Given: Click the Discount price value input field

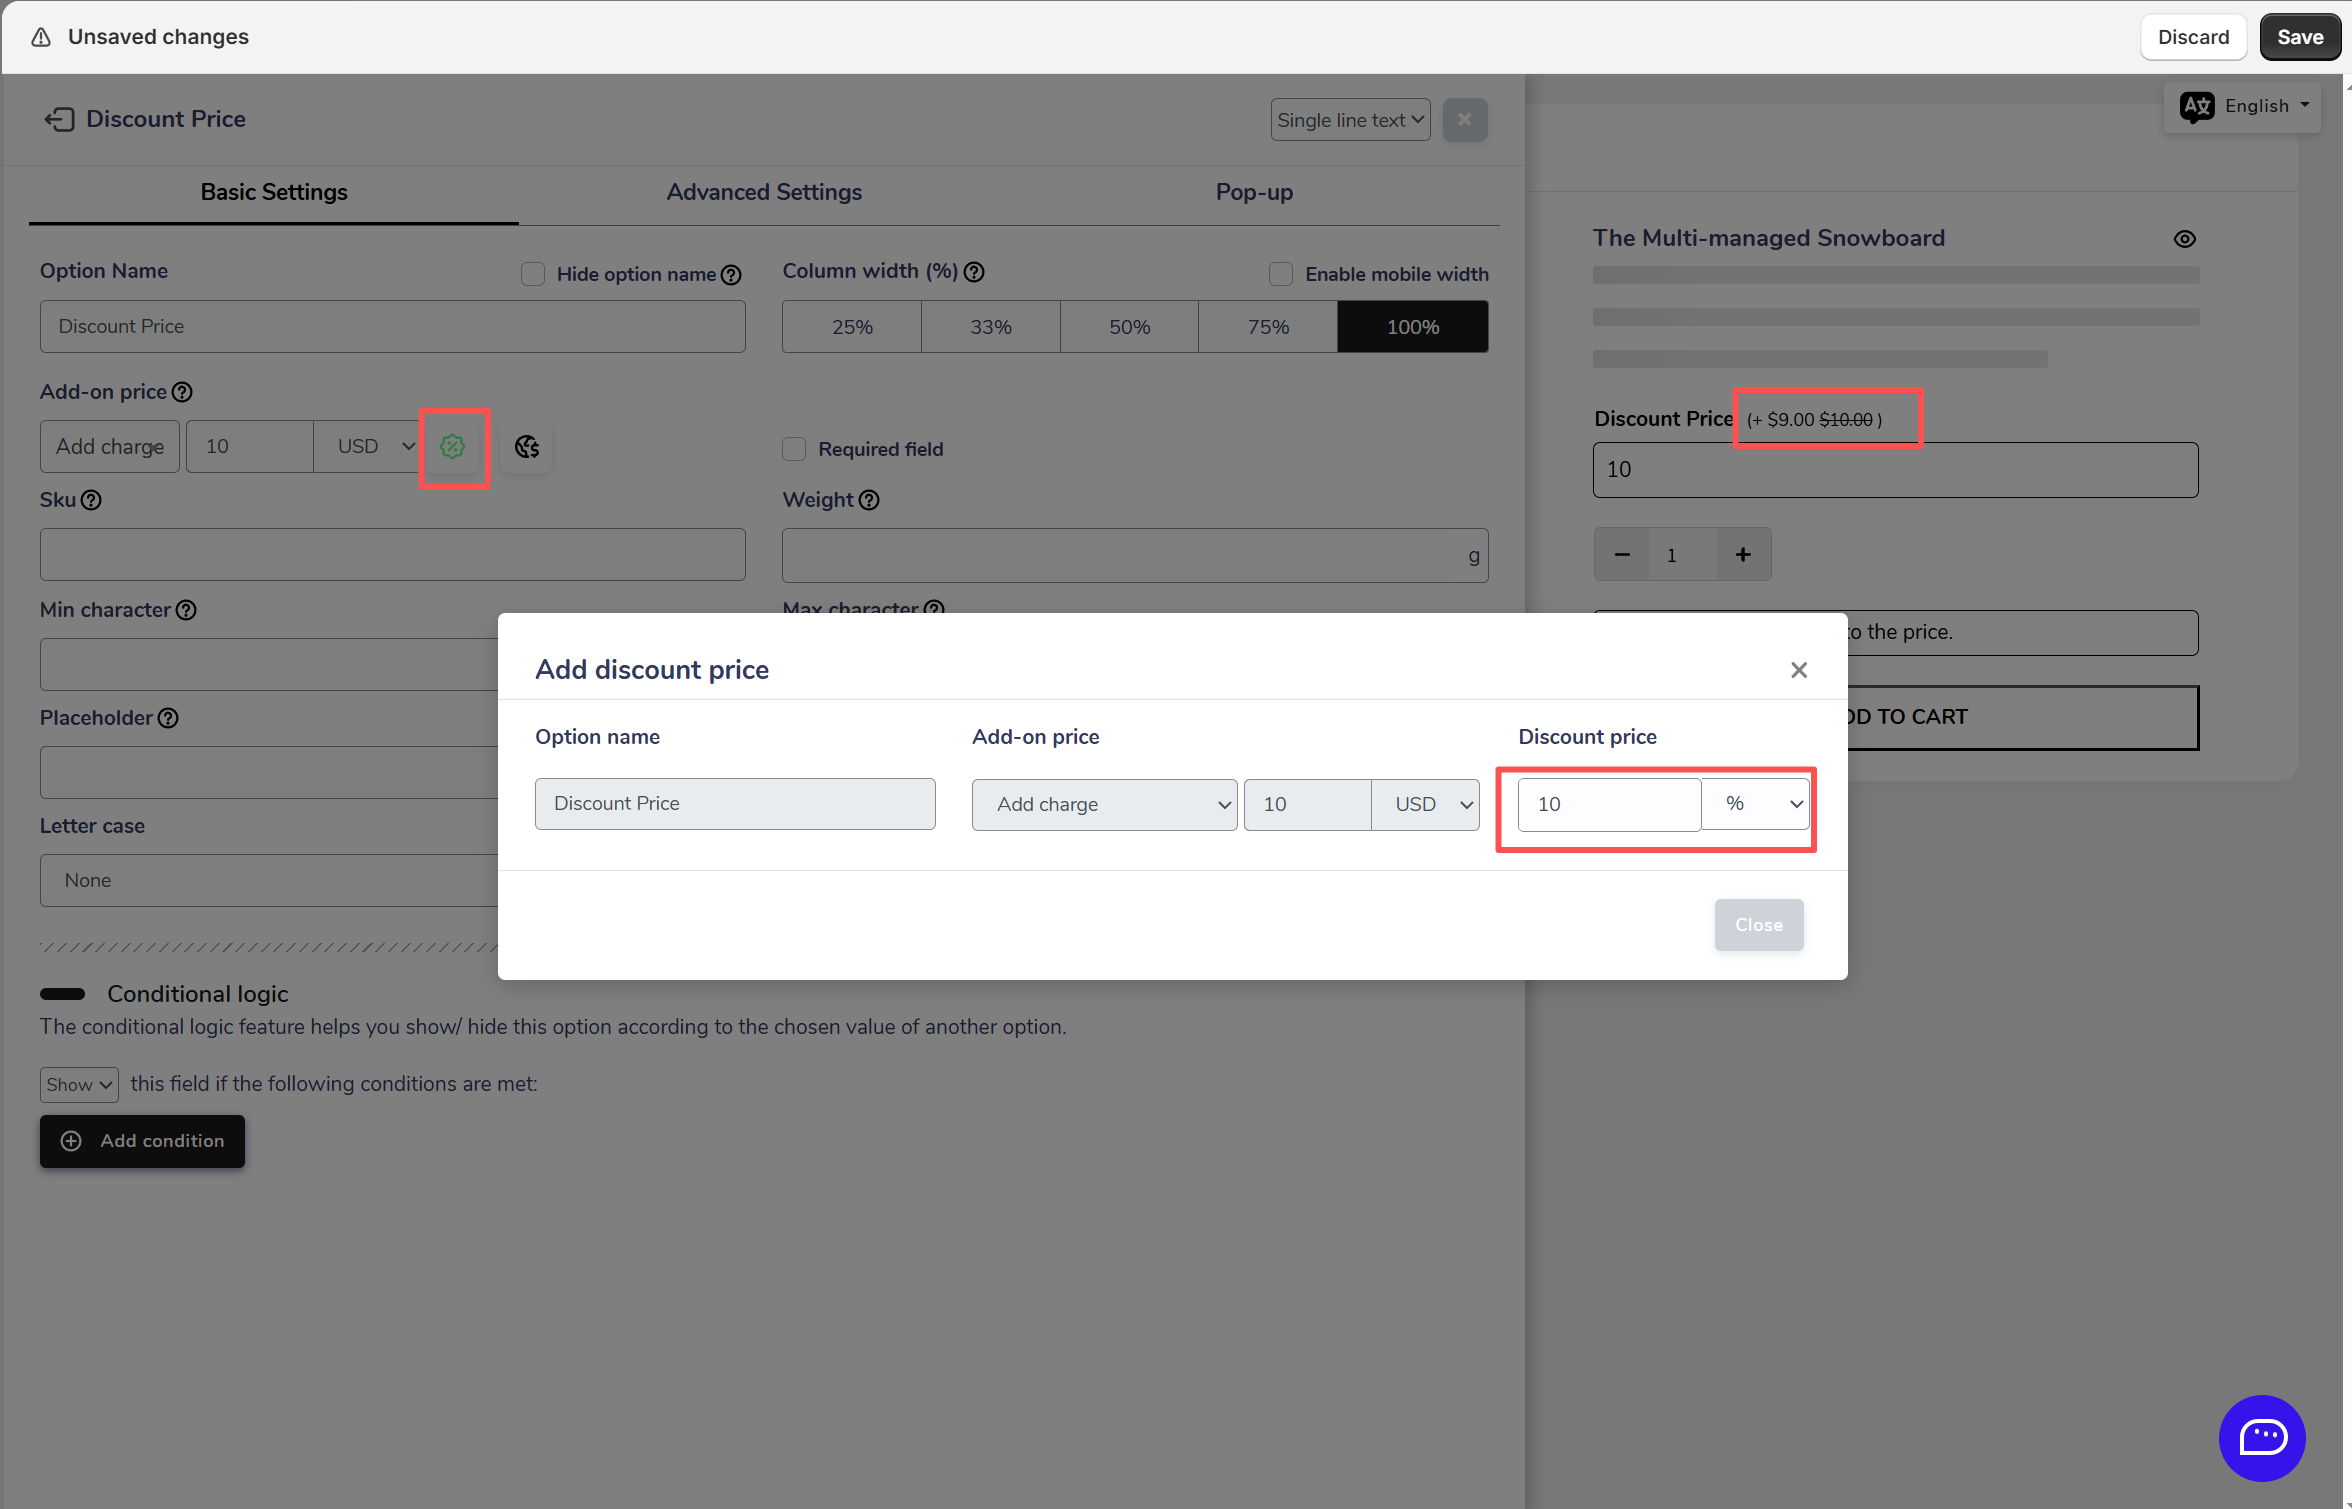Looking at the screenshot, I should [x=1608, y=804].
